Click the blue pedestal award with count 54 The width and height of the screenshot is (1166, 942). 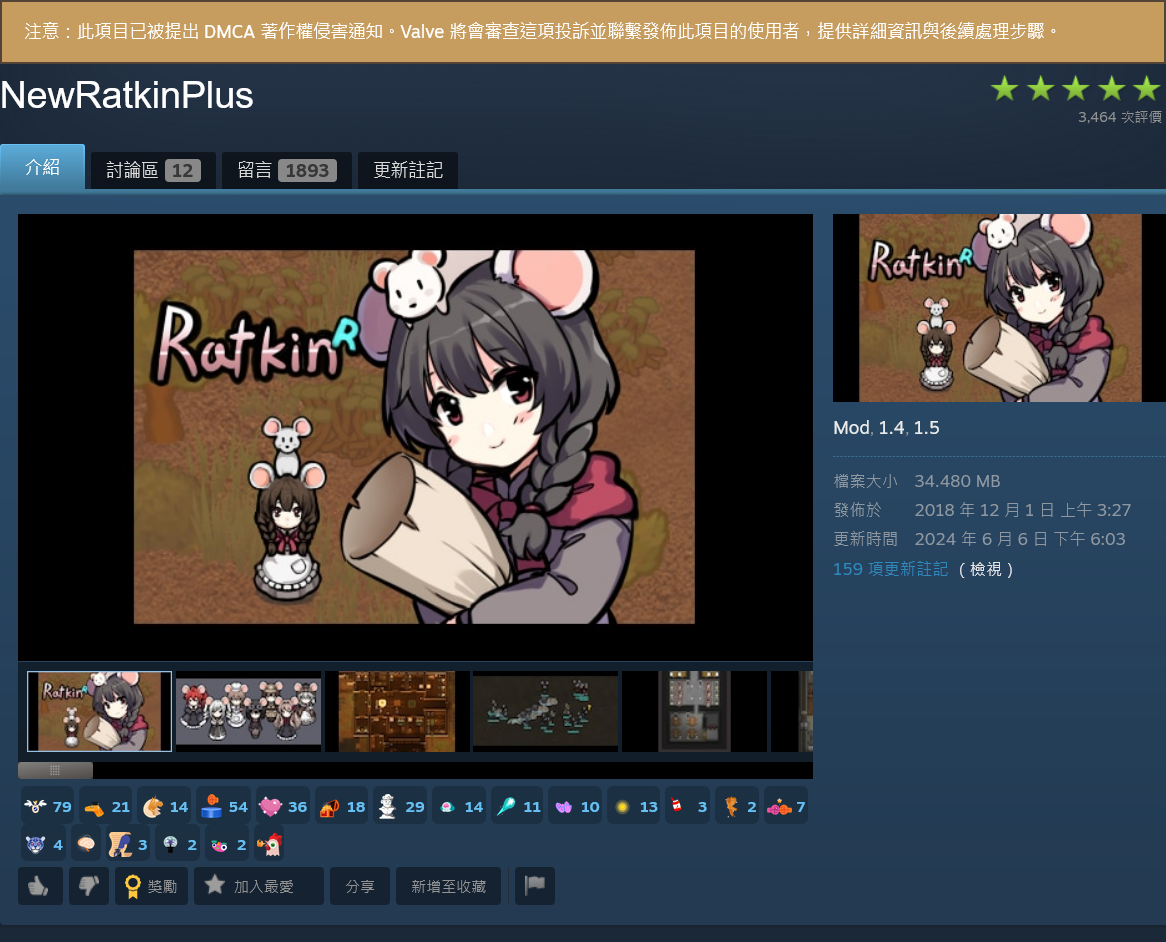point(223,806)
